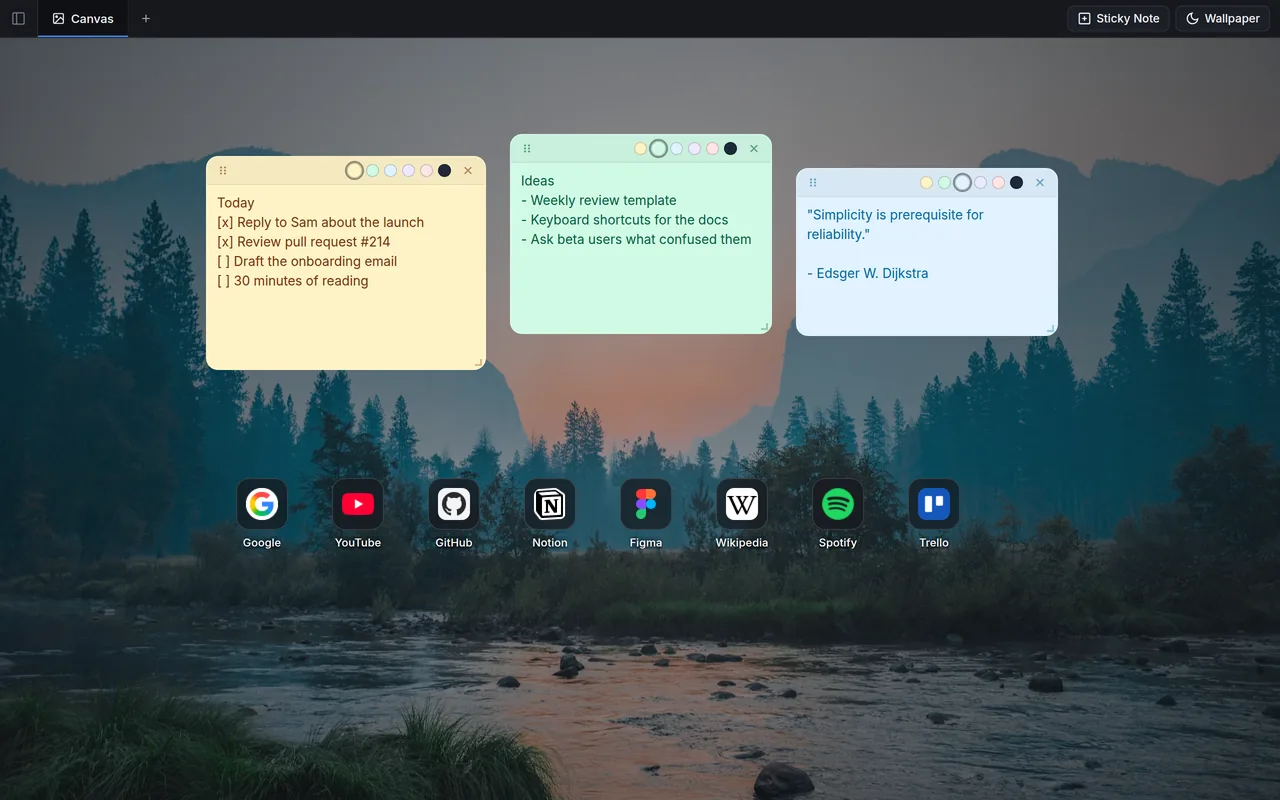Click the "- Edsger W. Dijkstra" attribution line

pyautogui.click(x=868, y=273)
